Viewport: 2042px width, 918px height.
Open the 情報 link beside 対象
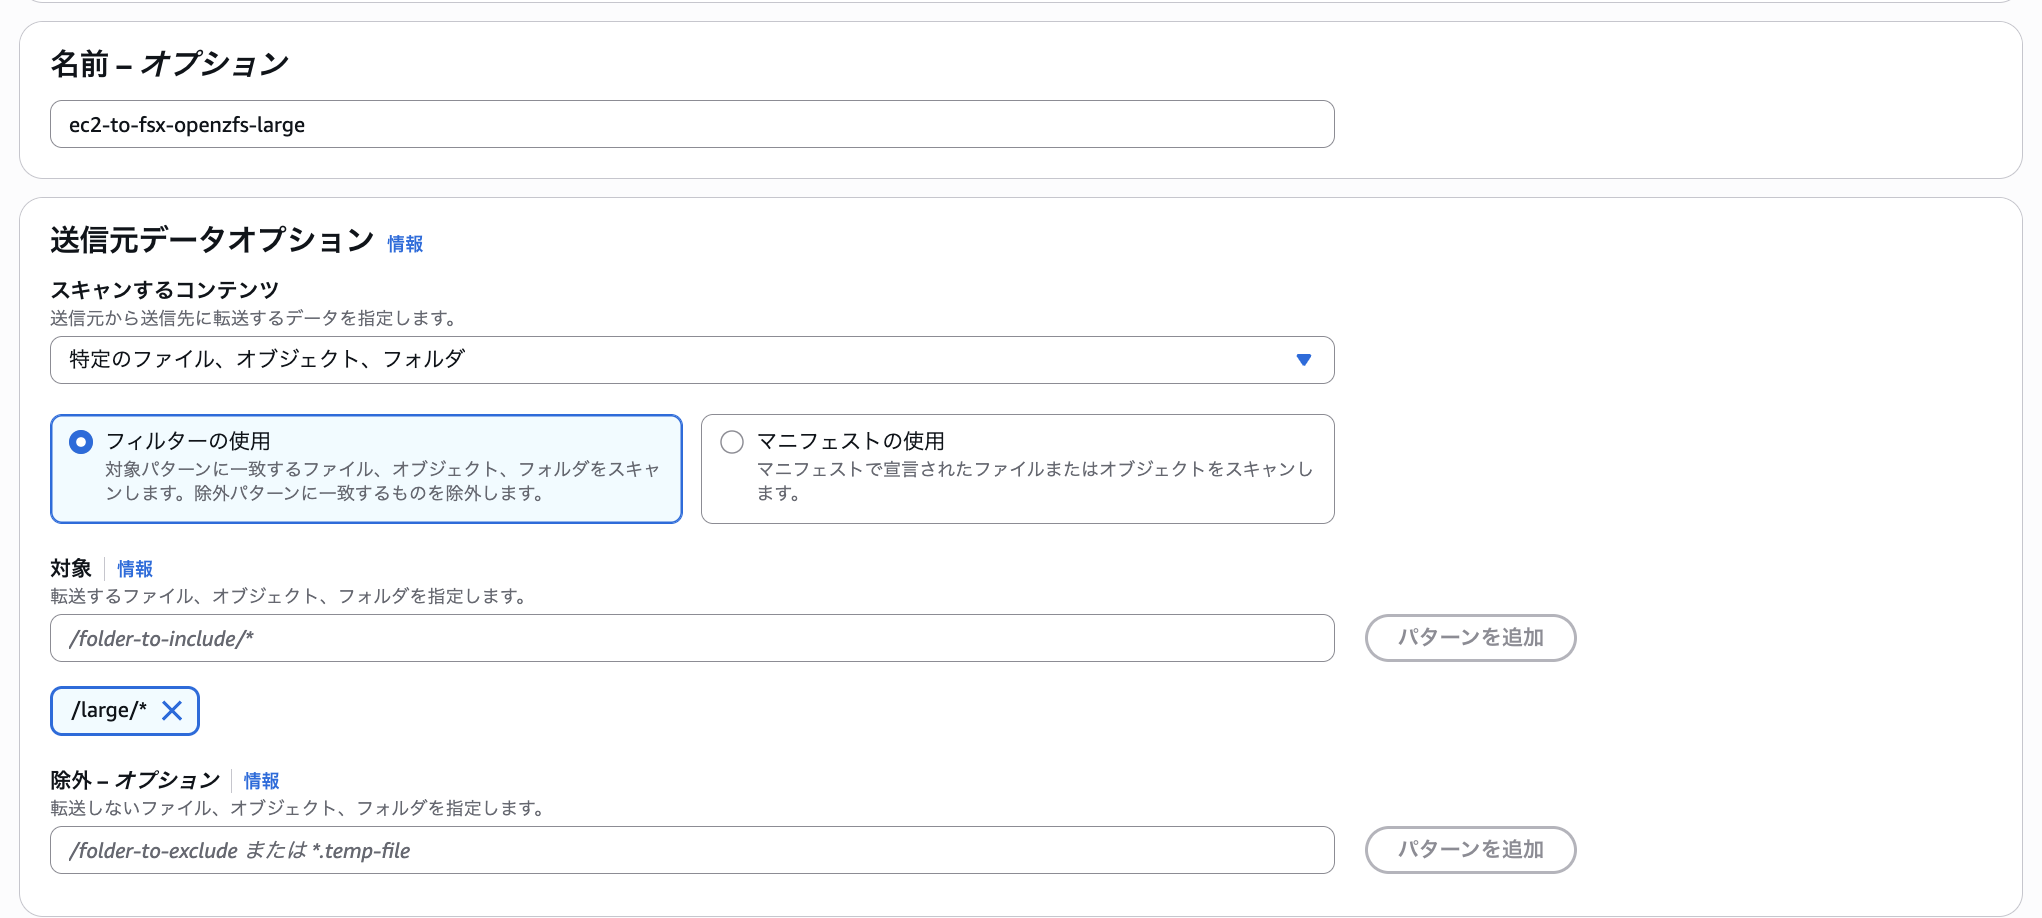click(x=135, y=569)
